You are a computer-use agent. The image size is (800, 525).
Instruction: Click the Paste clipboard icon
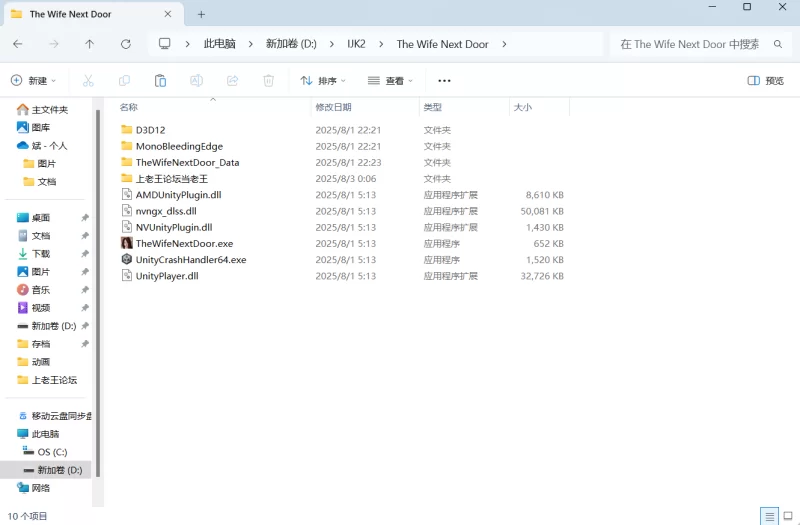[160, 81]
